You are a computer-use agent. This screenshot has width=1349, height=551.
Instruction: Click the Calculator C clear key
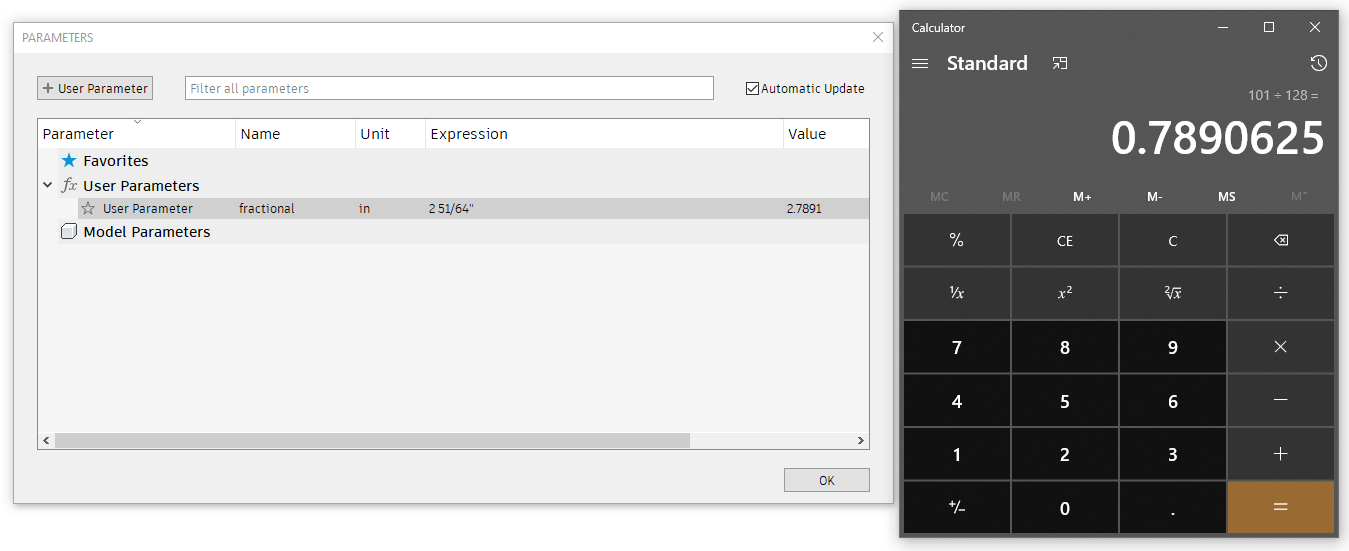click(x=1173, y=240)
